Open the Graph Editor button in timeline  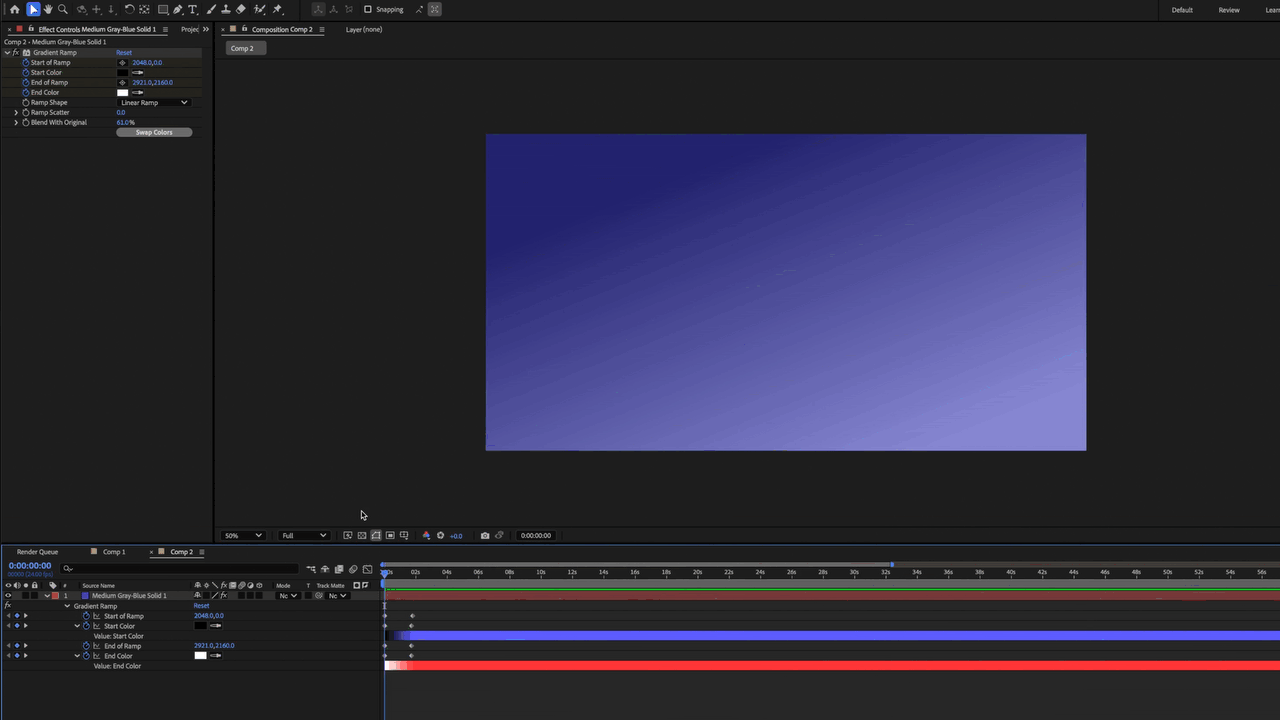[x=367, y=569]
